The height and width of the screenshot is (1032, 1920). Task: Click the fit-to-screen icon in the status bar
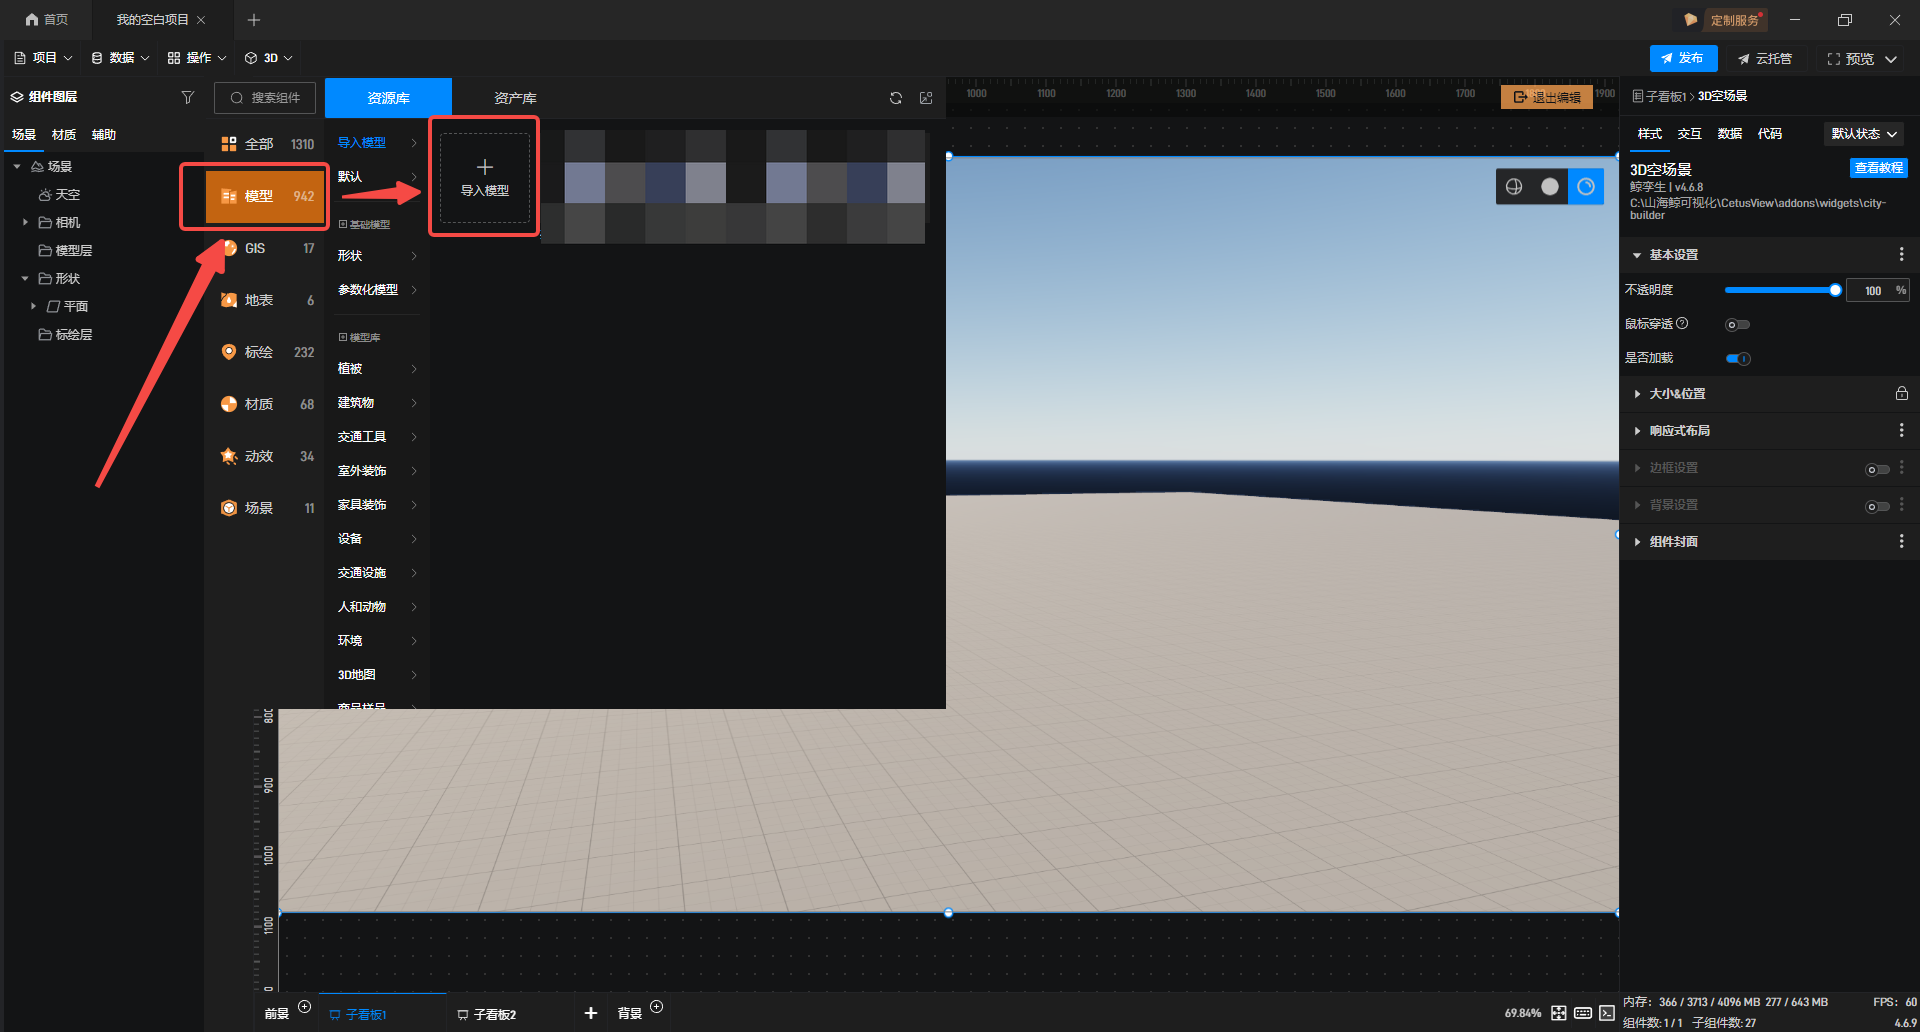pos(1558,1013)
